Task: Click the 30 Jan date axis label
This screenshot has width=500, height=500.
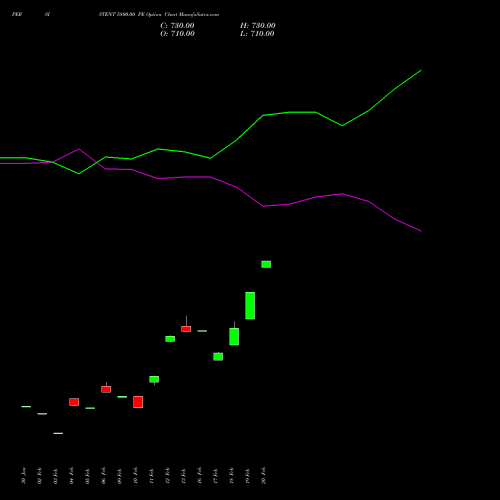Action: [23, 476]
